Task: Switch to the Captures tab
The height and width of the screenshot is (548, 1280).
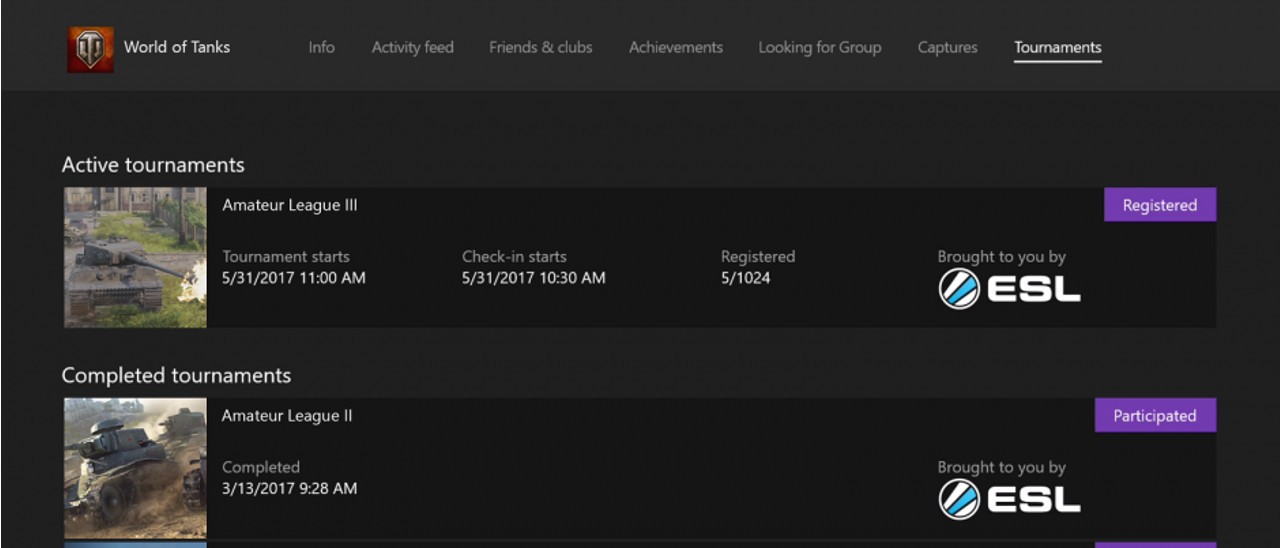Action: [x=947, y=47]
